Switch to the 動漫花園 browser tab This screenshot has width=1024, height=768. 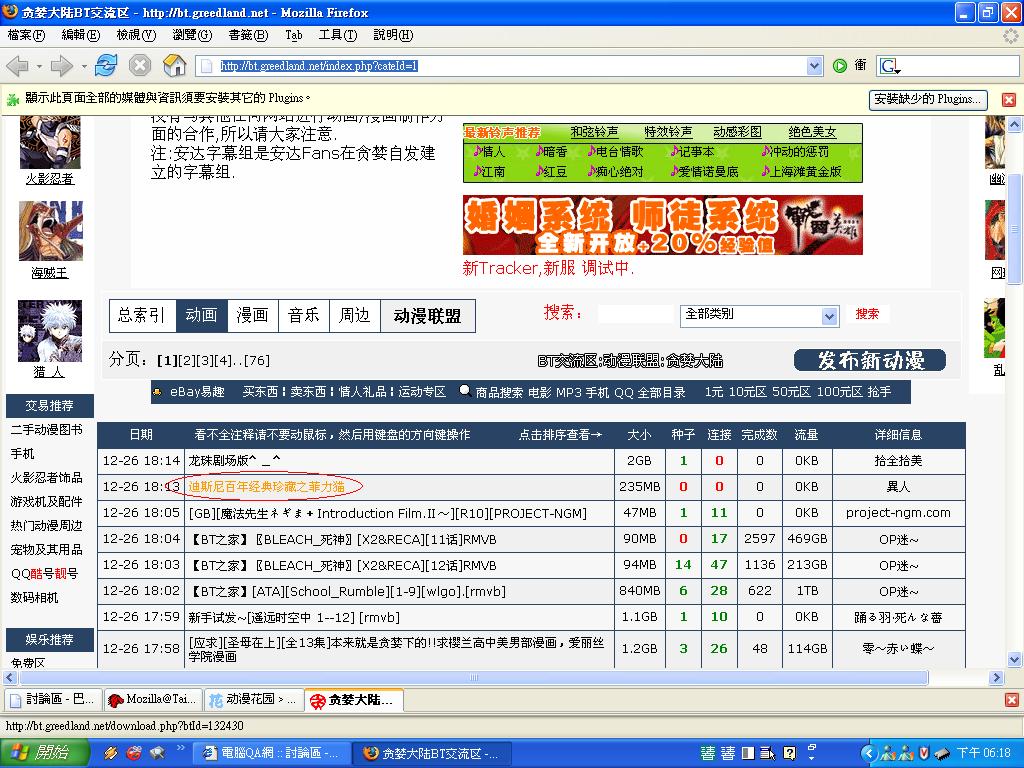254,700
